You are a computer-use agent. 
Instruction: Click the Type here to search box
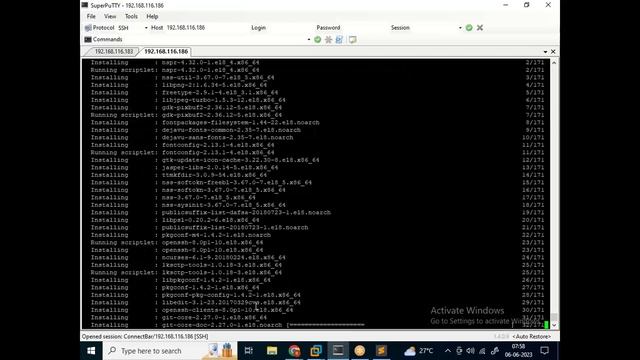point(169,351)
